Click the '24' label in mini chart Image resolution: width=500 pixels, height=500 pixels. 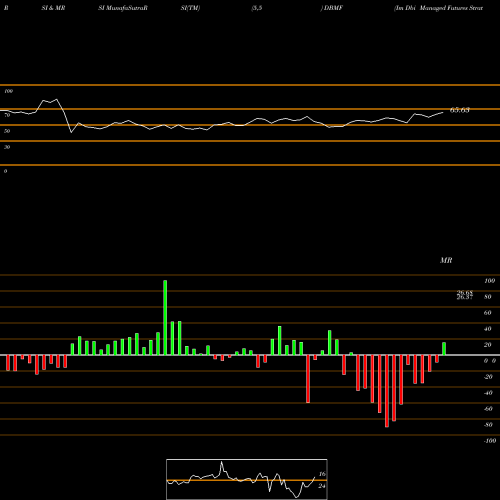(x=322, y=486)
